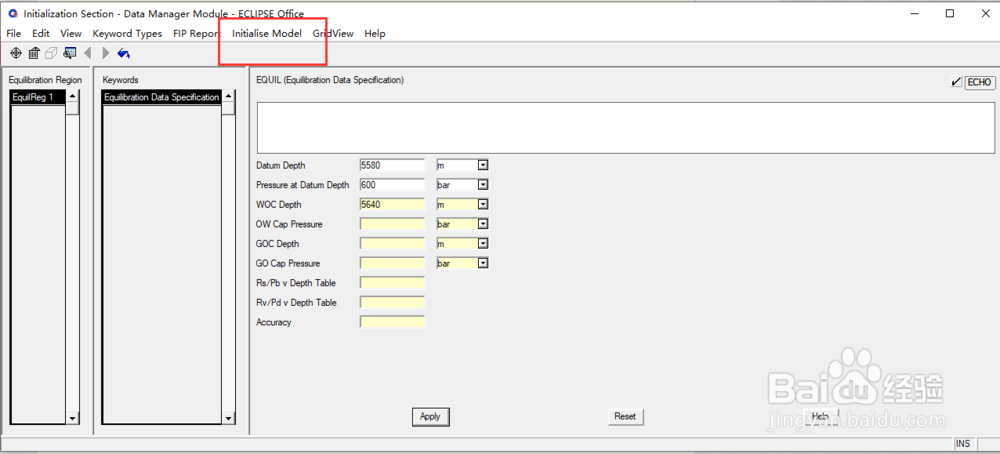
Task: Open the Edit menu
Action: [41, 33]
